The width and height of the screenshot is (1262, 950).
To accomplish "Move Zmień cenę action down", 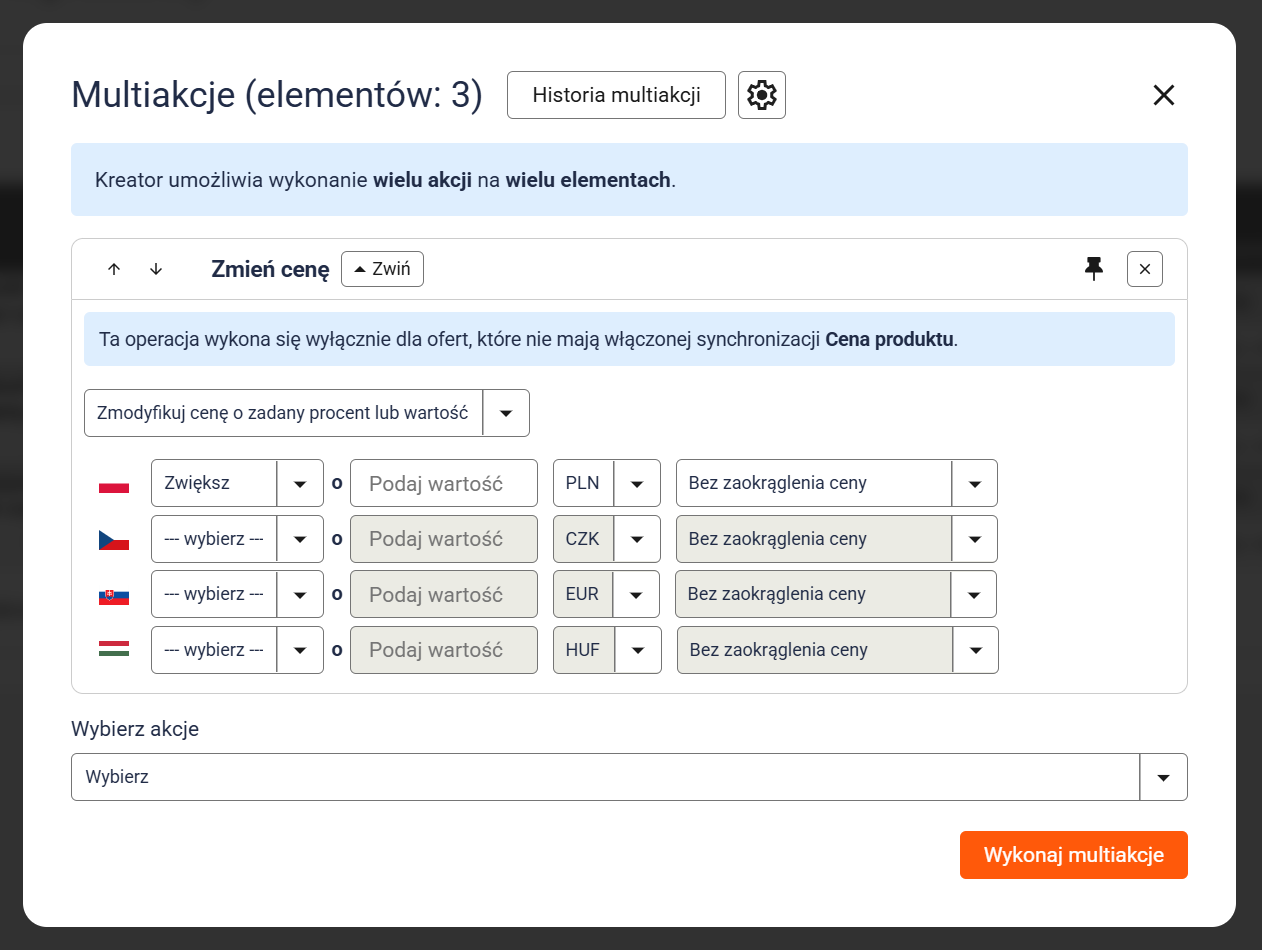I will 156,269.
